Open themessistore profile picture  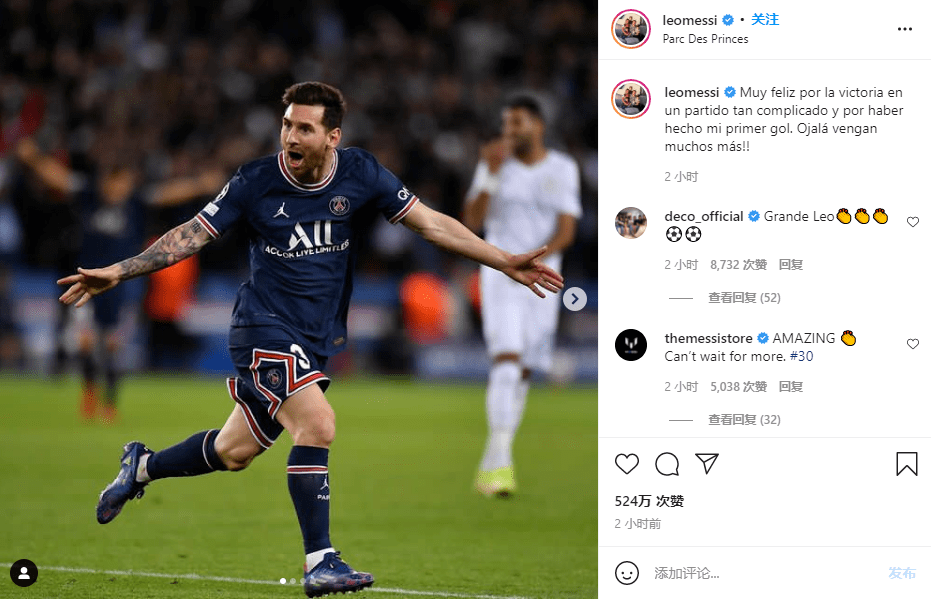pos(631,345)
